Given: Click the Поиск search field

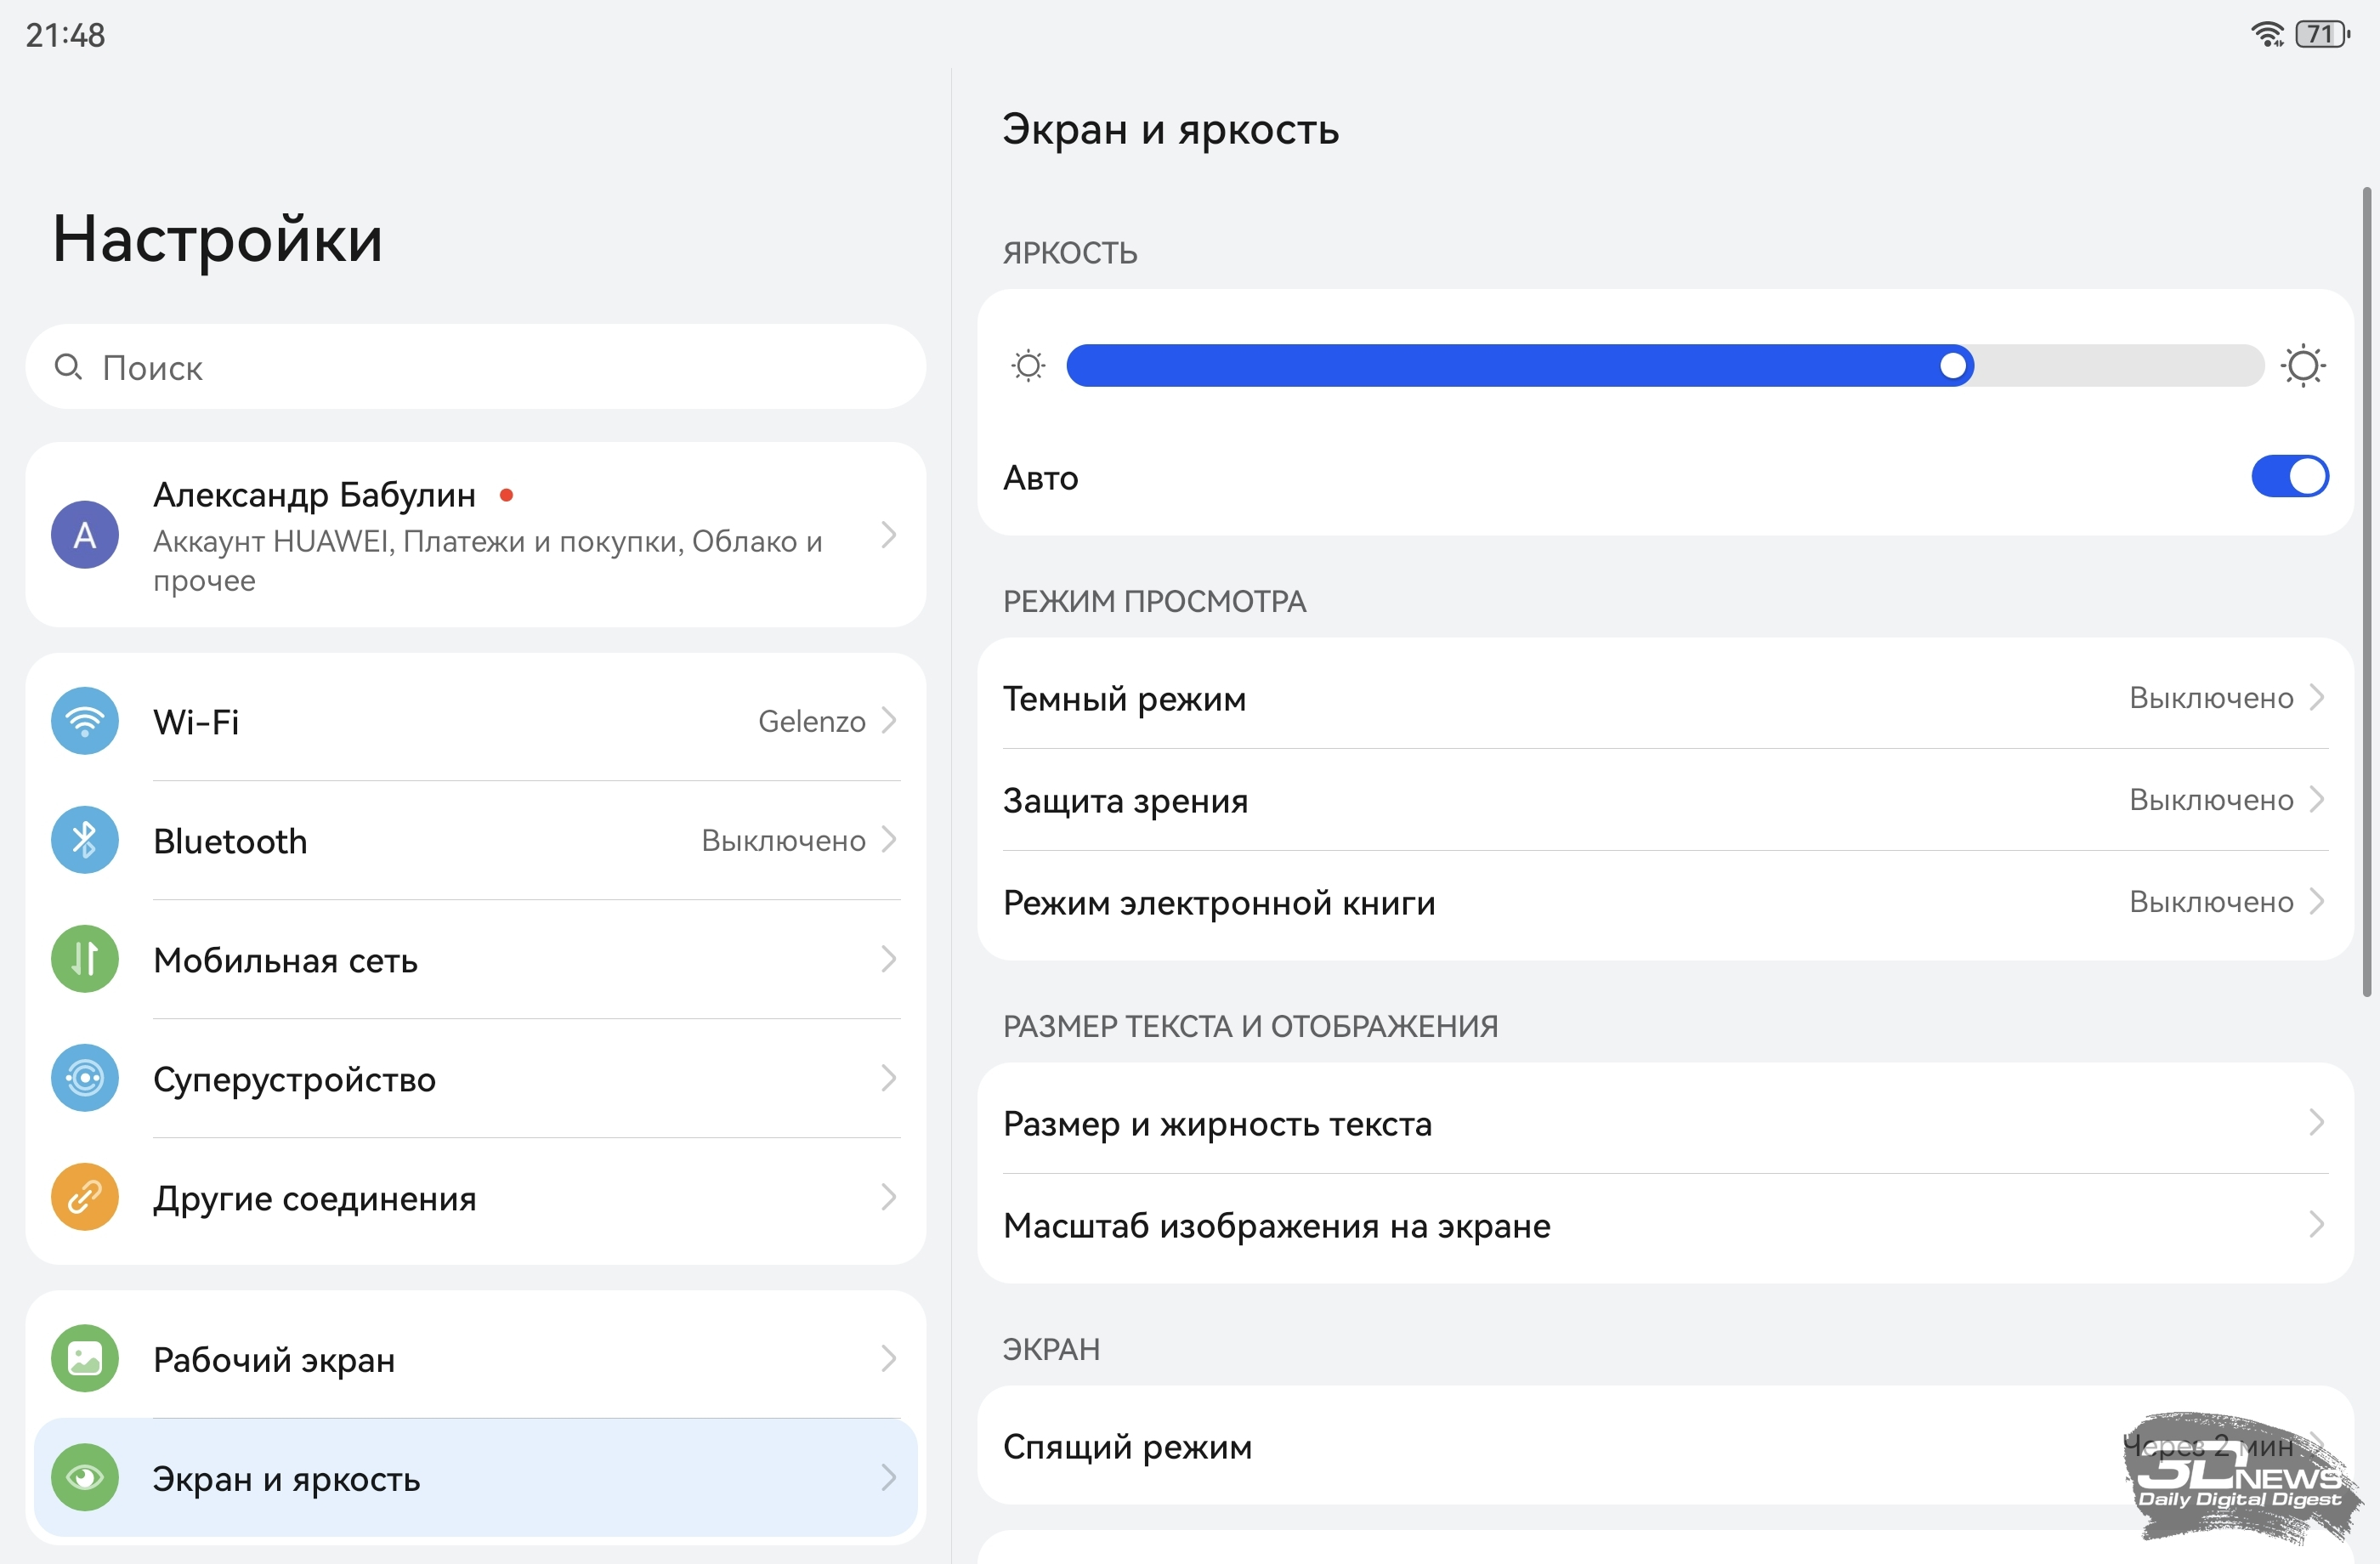Looking at the screenshot, I should tap(476, 367).
